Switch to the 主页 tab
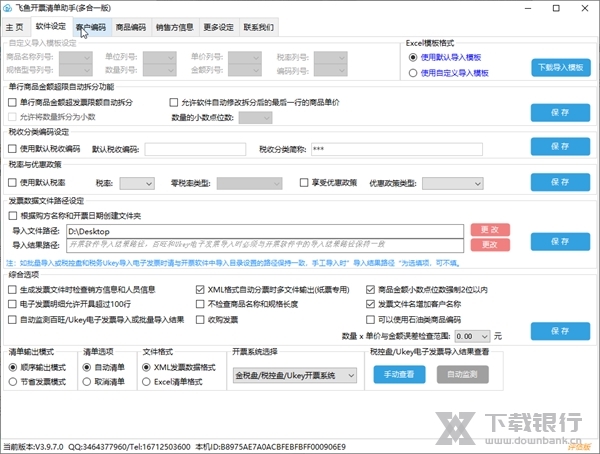The width and height of the screenshot is (600, 454). (x=15, y=27)
